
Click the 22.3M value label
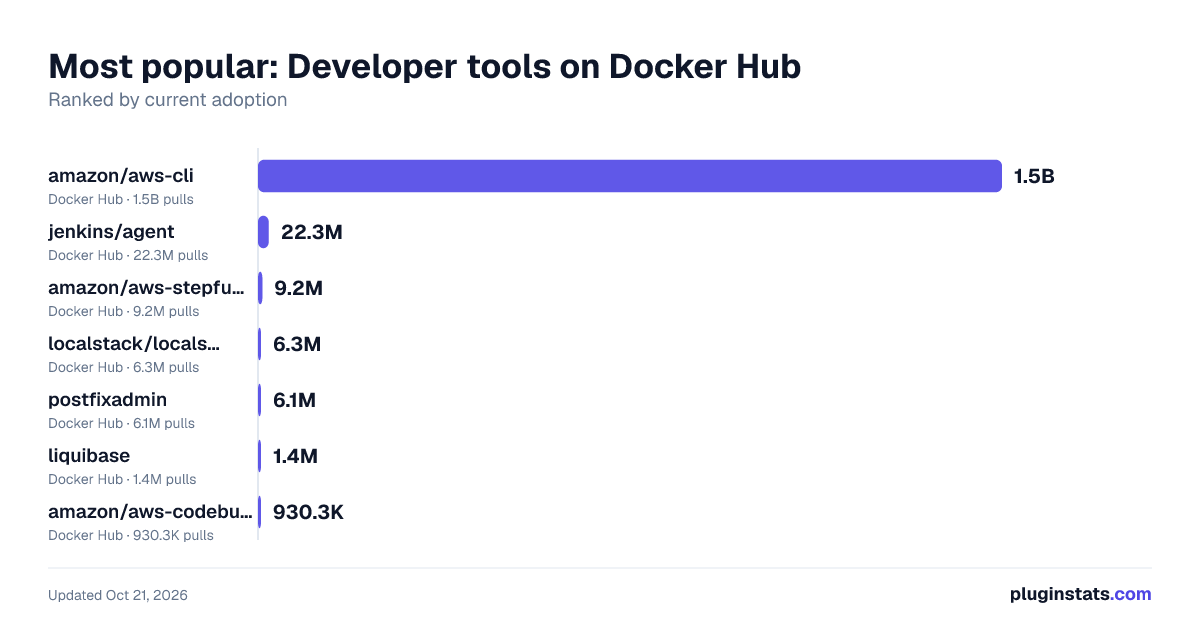click(312, 232)
